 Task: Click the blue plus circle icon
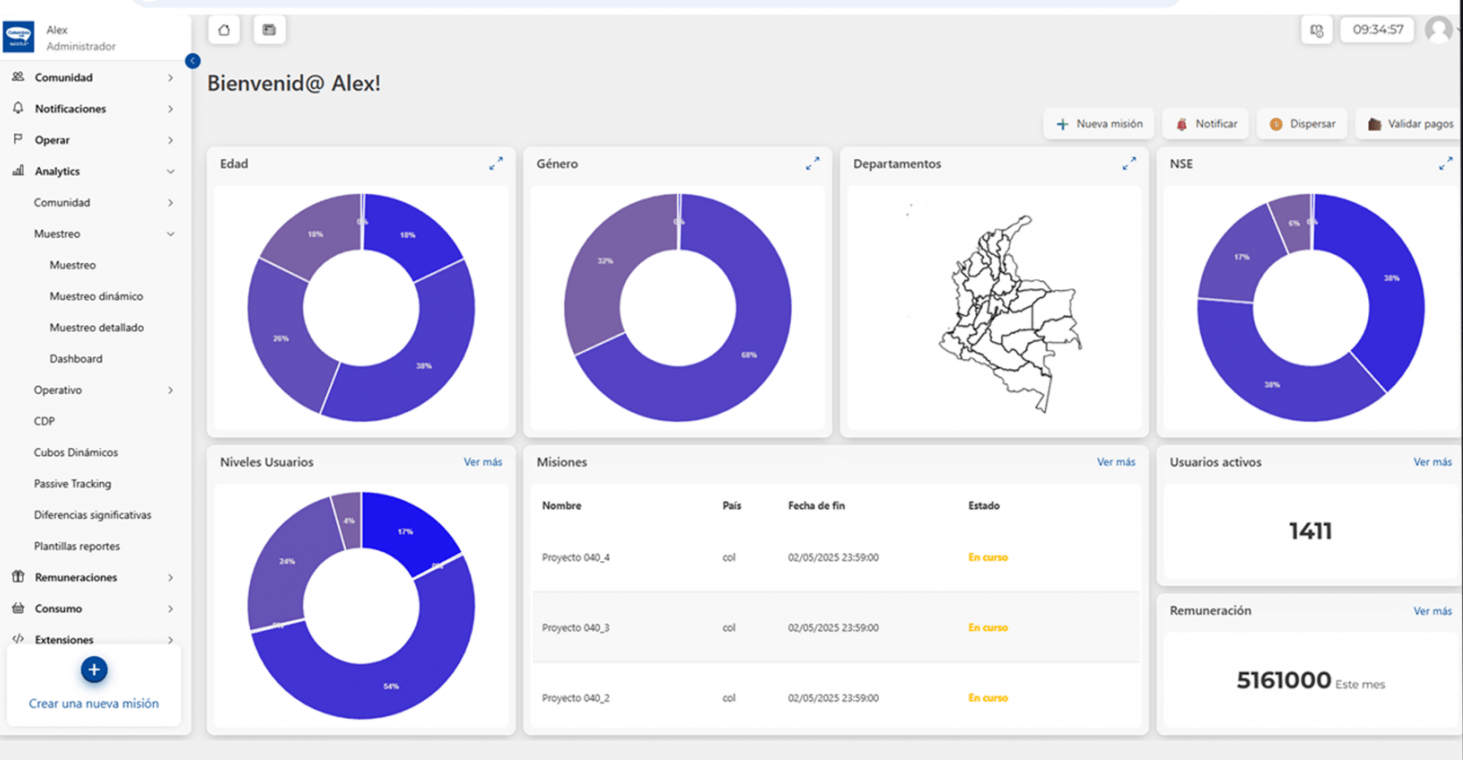coord(94,670)
